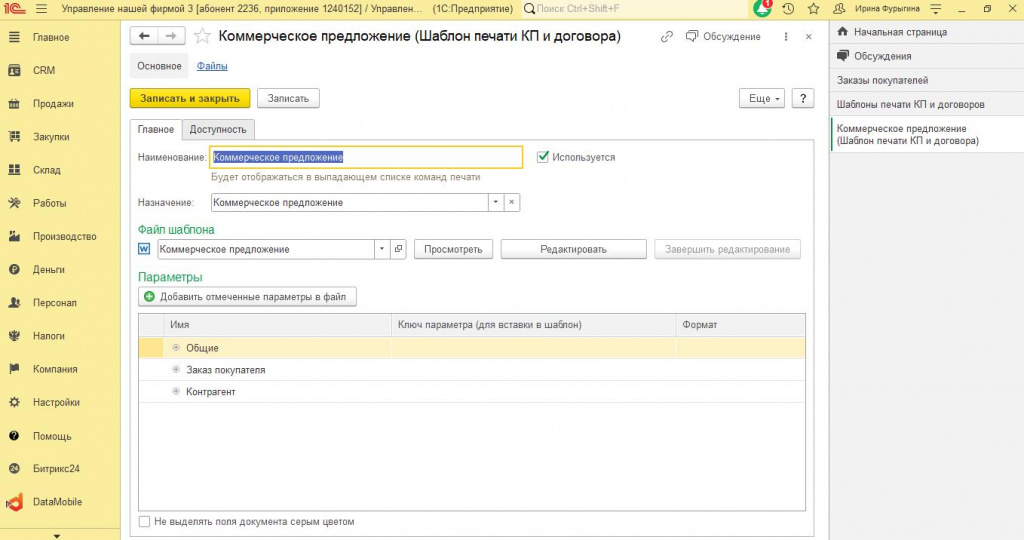Screen dimensions: 1024x540
Task: Click the Word file type icon
Action: pyautogui.click(x=144, y=249)
